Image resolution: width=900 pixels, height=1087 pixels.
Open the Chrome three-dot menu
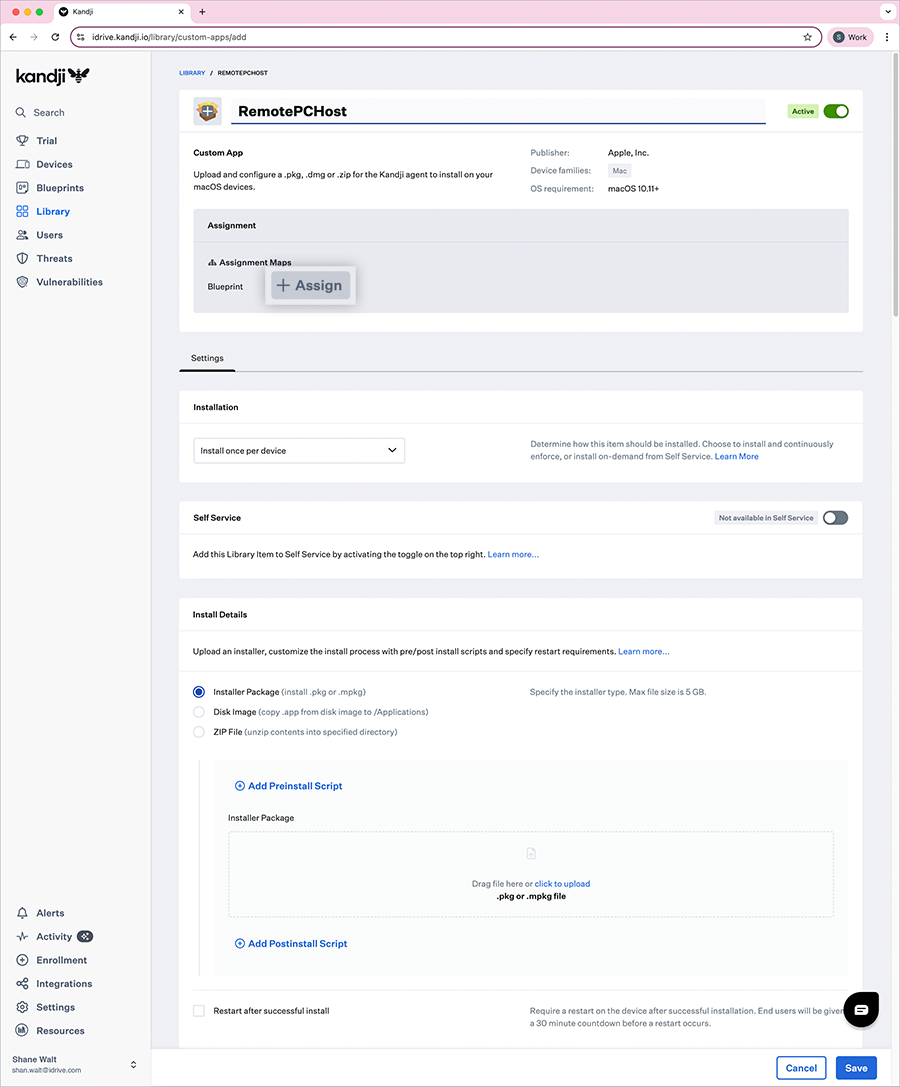point(886,37)
